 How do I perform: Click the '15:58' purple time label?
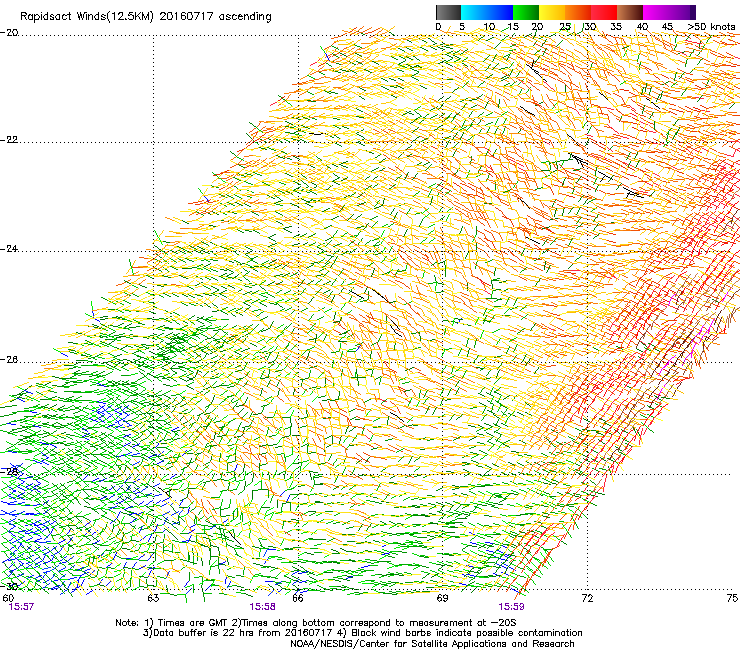click(262, 607)
